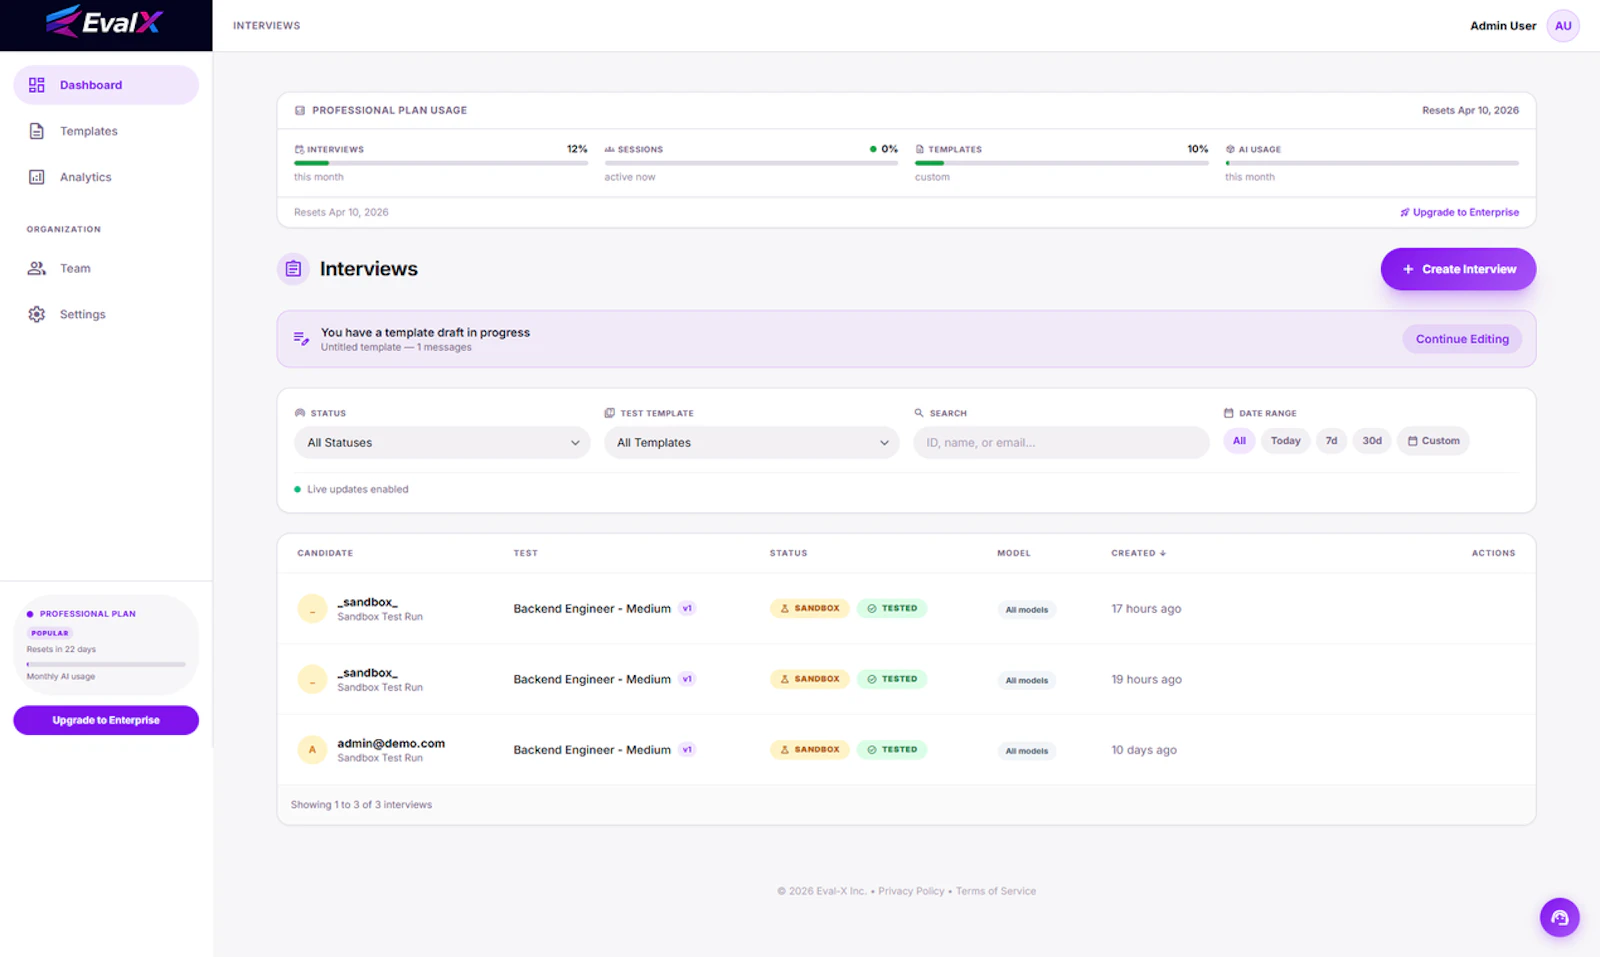The width and height of the screenshot is (1600, 957).
Task: Click the avatar in the 19 hours ago row
Action: (x=312, y=680)
